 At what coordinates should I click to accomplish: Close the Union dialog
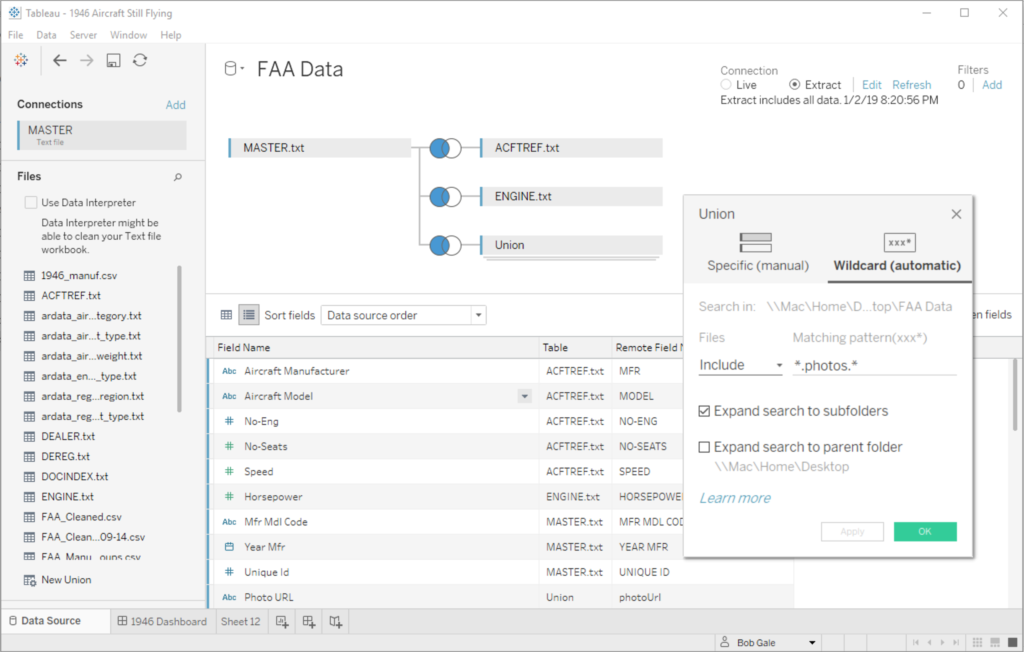tap(956, 214)
